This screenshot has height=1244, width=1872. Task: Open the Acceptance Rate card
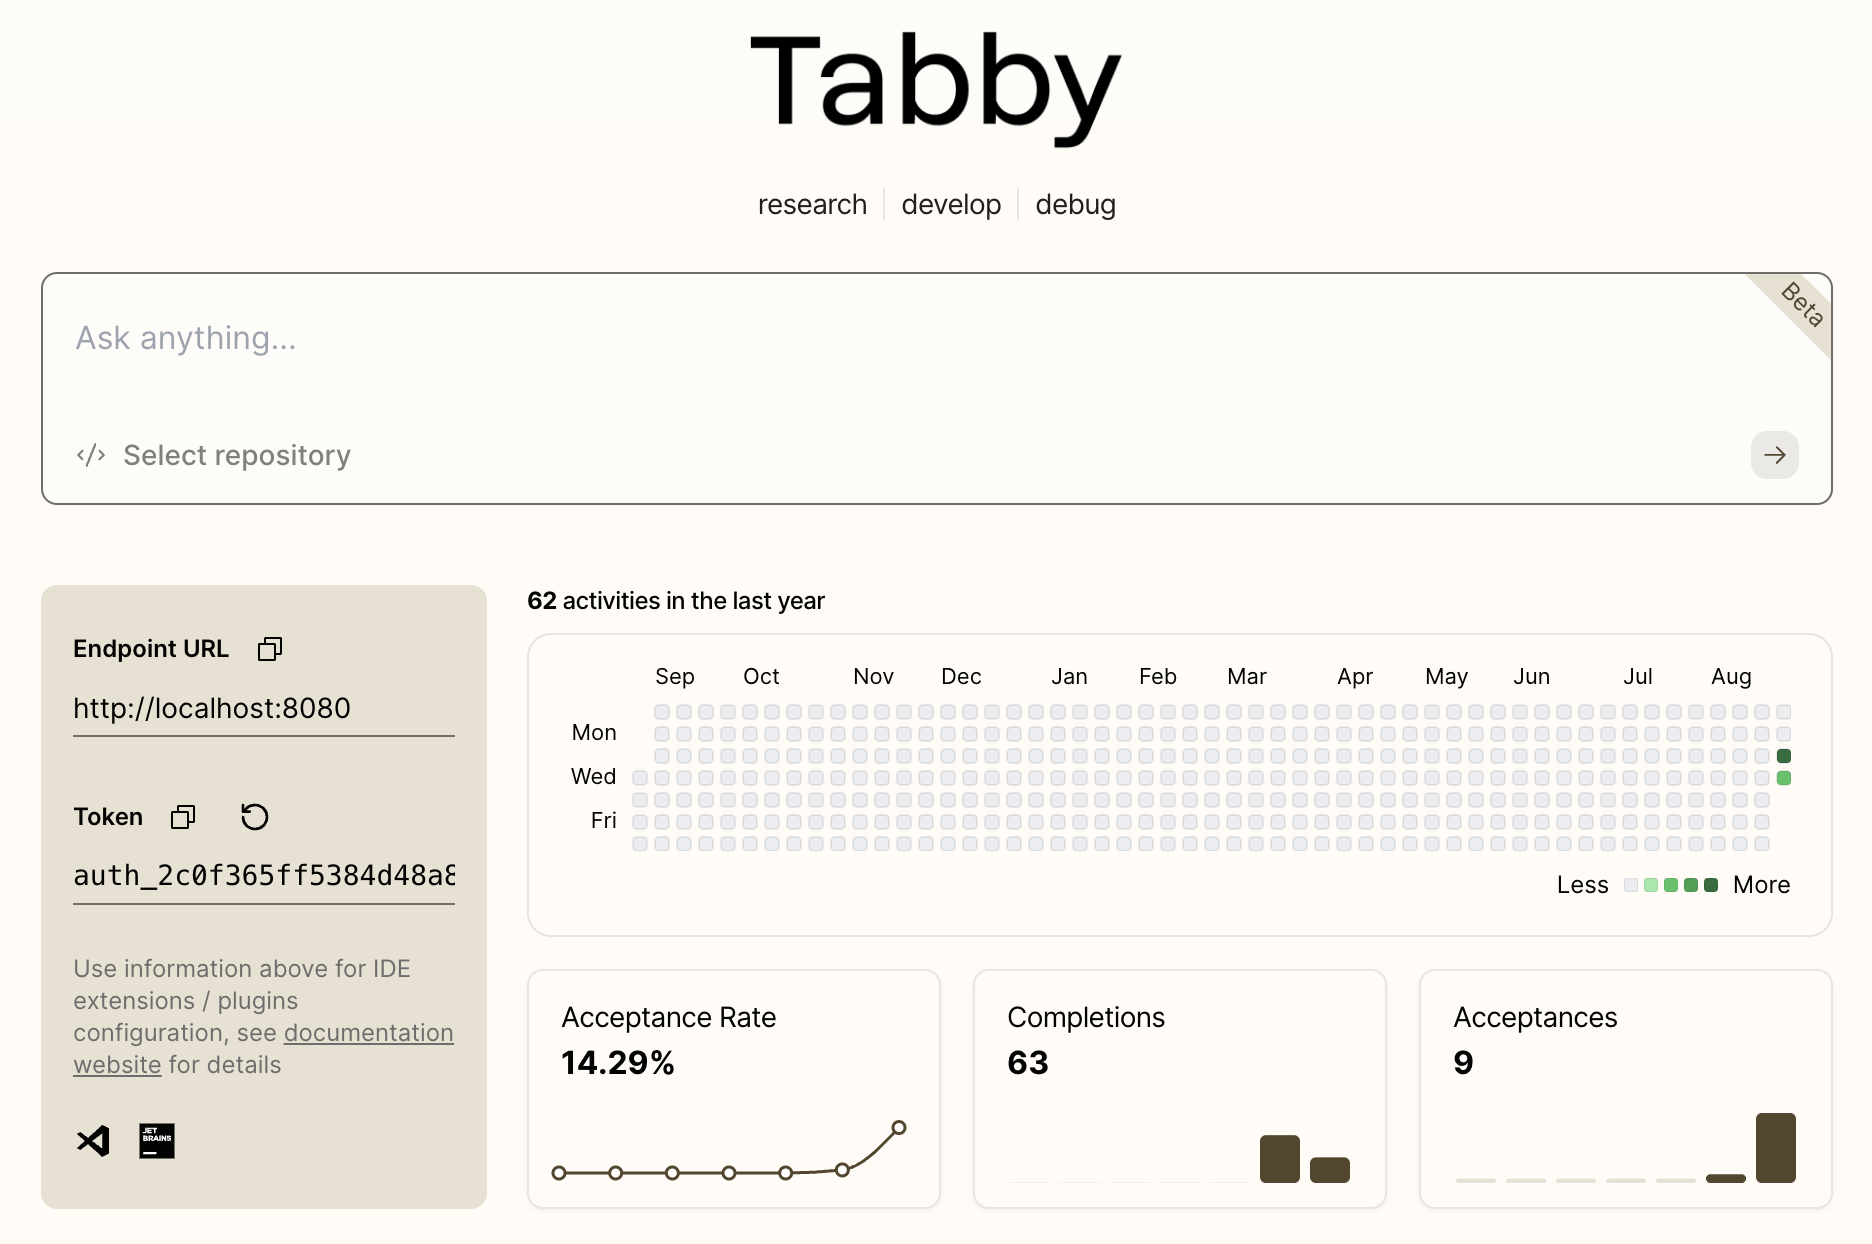[733, 1040]
